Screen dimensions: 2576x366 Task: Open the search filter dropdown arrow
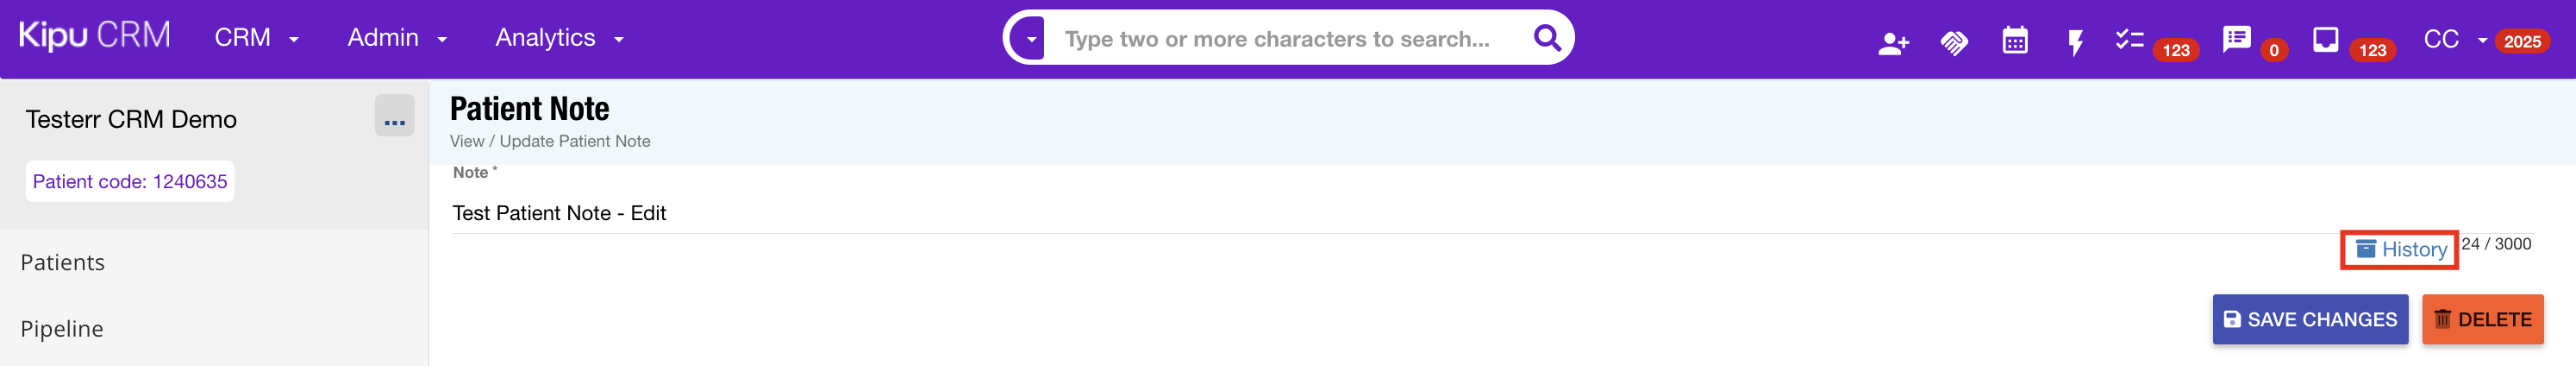click(x=1030, y=39)
